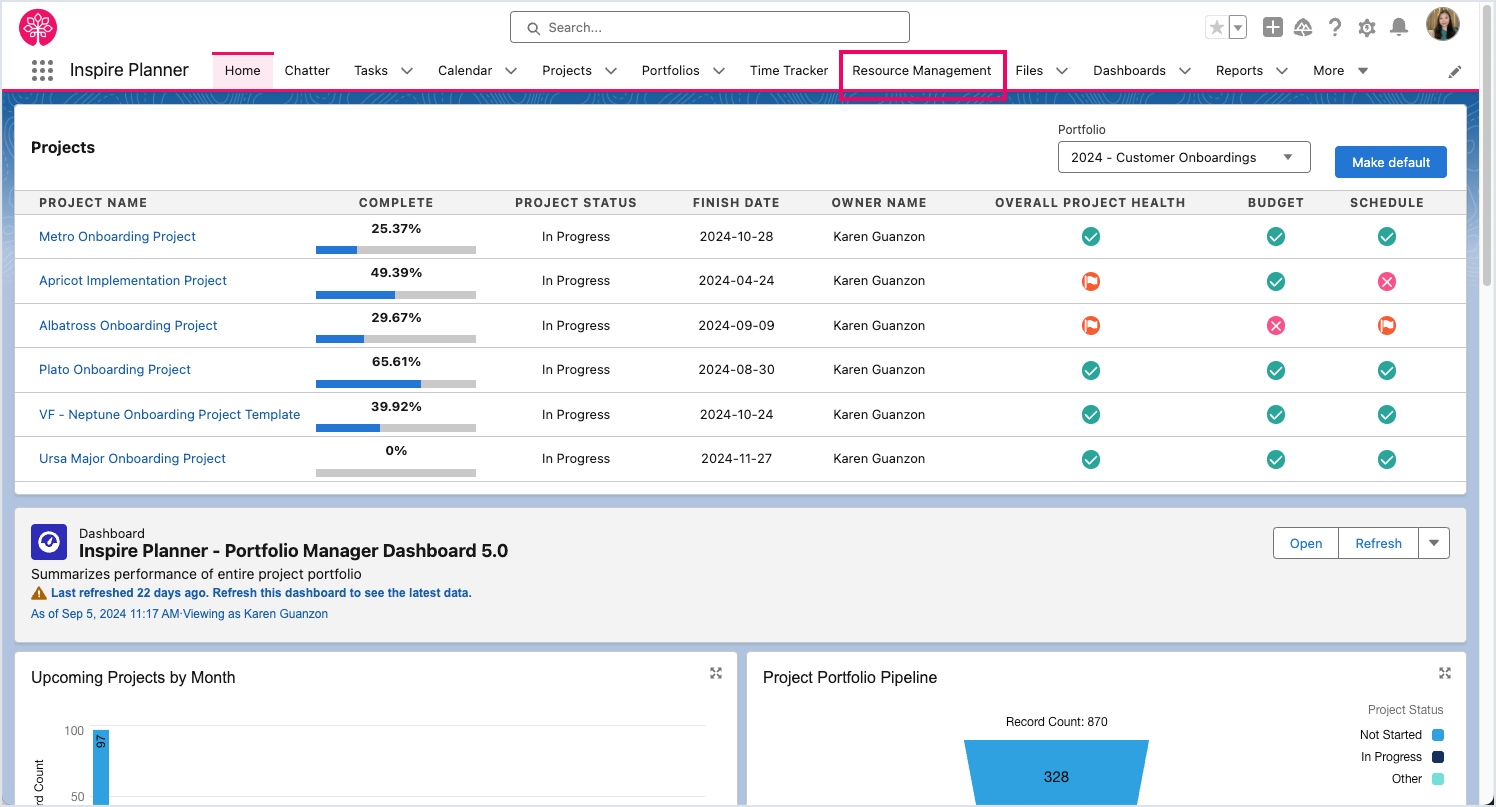Open VF - Neptune Onboarding Project Template link
Viewport: 1496px width, 807px height.
169,415
